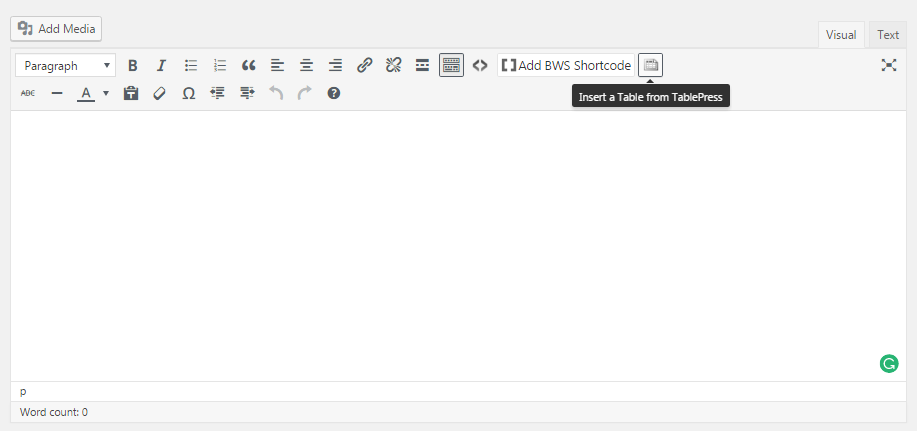This screenshot has width=917, height=431.
Task: Open keyboard shortcuts help
Action: (333, 93)
